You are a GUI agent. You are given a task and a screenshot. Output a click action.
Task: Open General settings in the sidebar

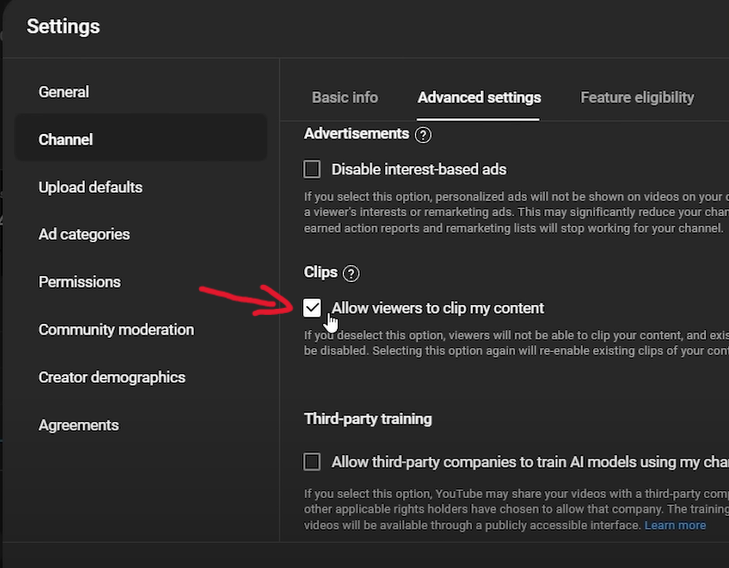click(x=64, y=92)
